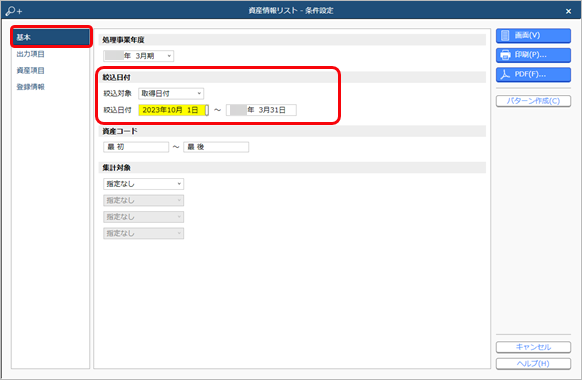Click the 資産コード start field 最初
582x380 pixels.
pyautogui.click(x=136, y=147)
